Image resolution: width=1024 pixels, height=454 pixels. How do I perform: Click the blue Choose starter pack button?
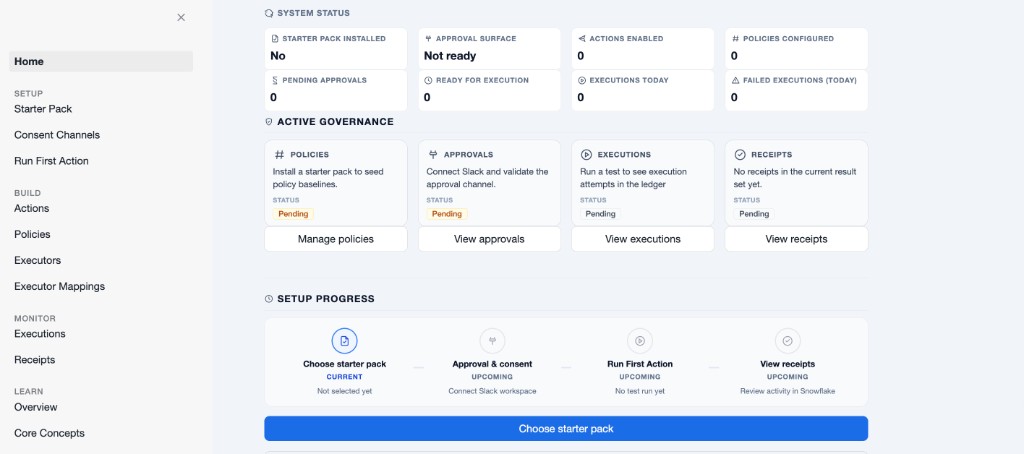pos(566,429)
